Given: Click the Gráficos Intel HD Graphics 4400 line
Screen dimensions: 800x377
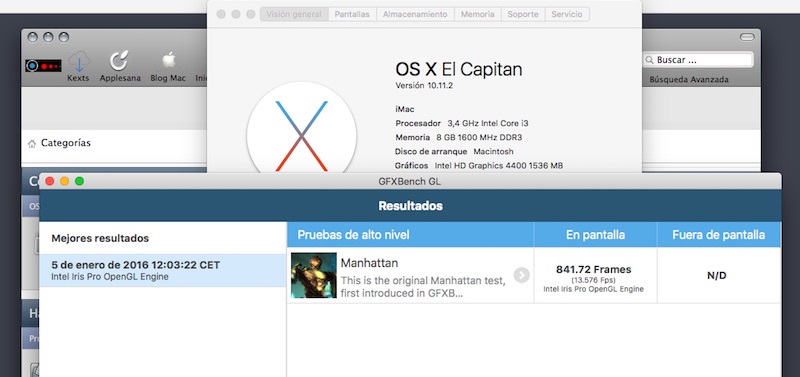Looking at the screenshot, I should point(479,166).
